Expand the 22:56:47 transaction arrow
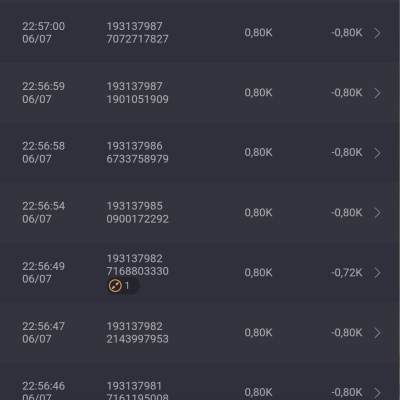This screenshot has height=400, width=400. click(377, 333)
